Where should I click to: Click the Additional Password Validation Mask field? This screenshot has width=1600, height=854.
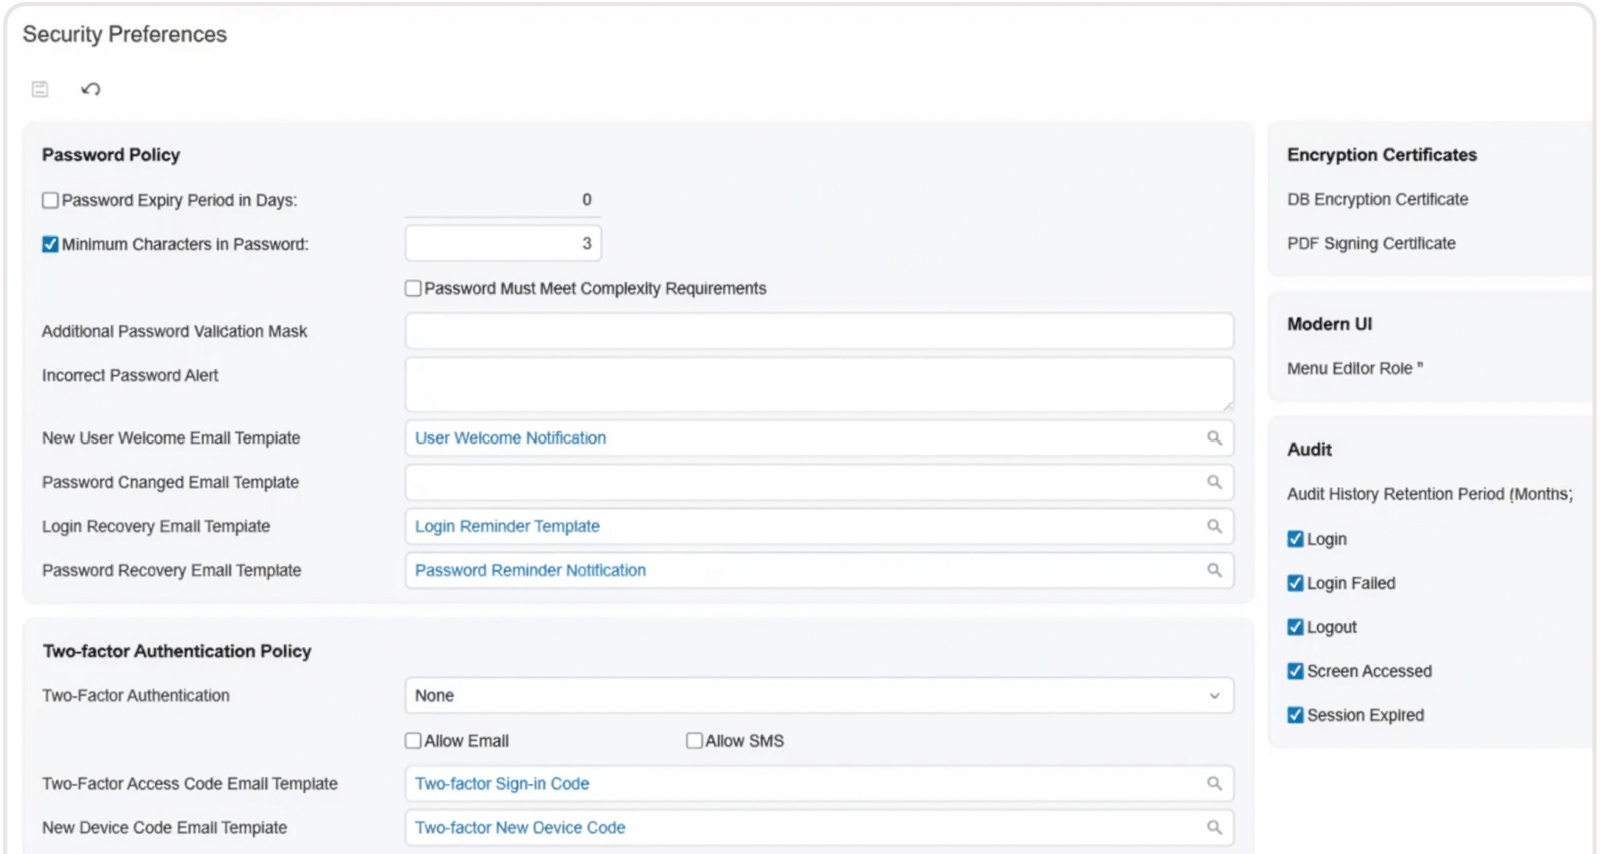[818, 331]
